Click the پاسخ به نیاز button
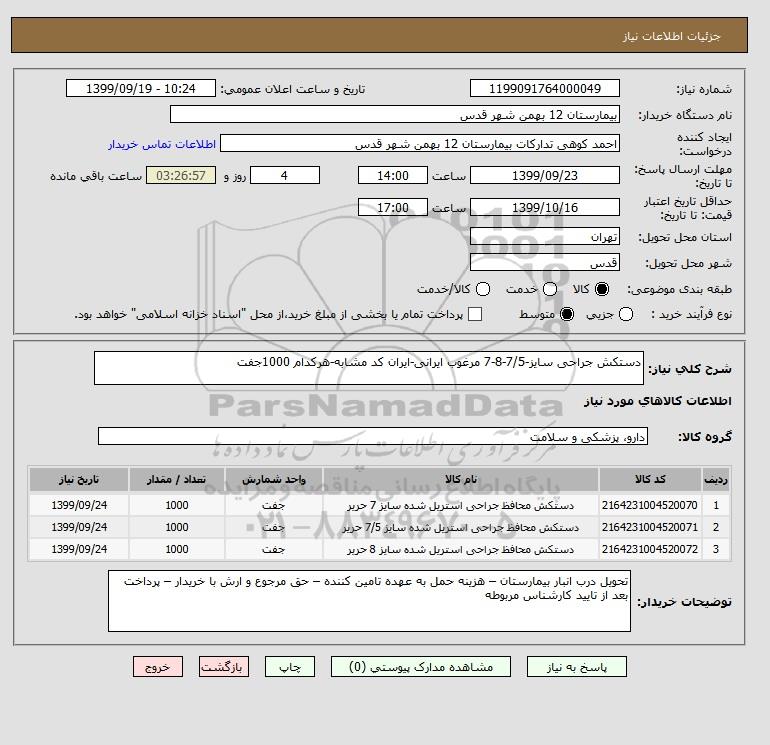770x745 pixels. pyautogui.click(x=577, y=667)
